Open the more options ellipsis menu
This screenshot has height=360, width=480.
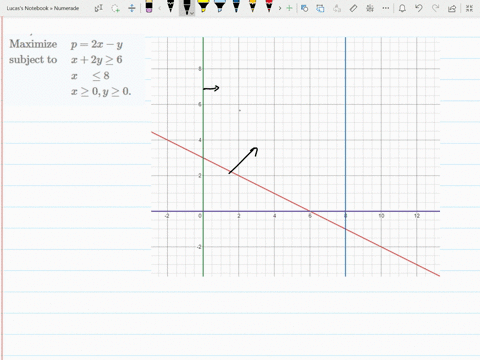coord(386,8)
